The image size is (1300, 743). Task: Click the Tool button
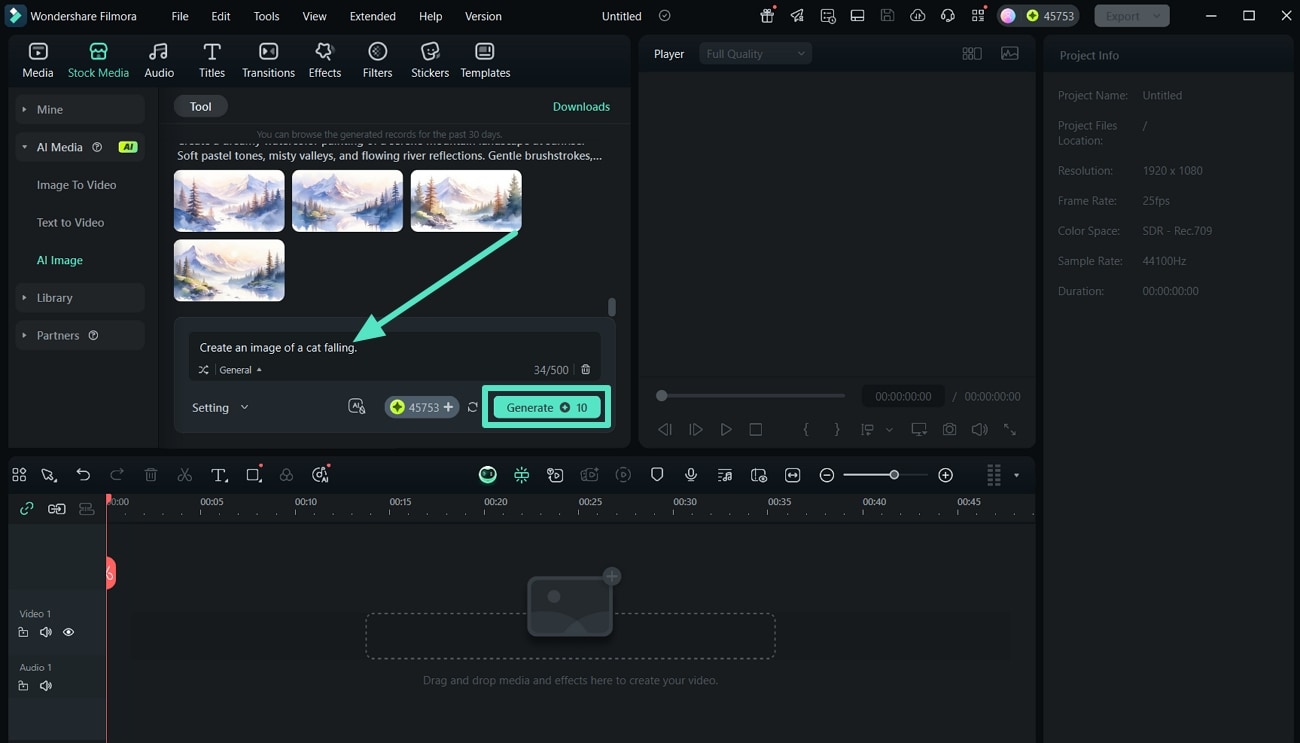coord(201,106)
